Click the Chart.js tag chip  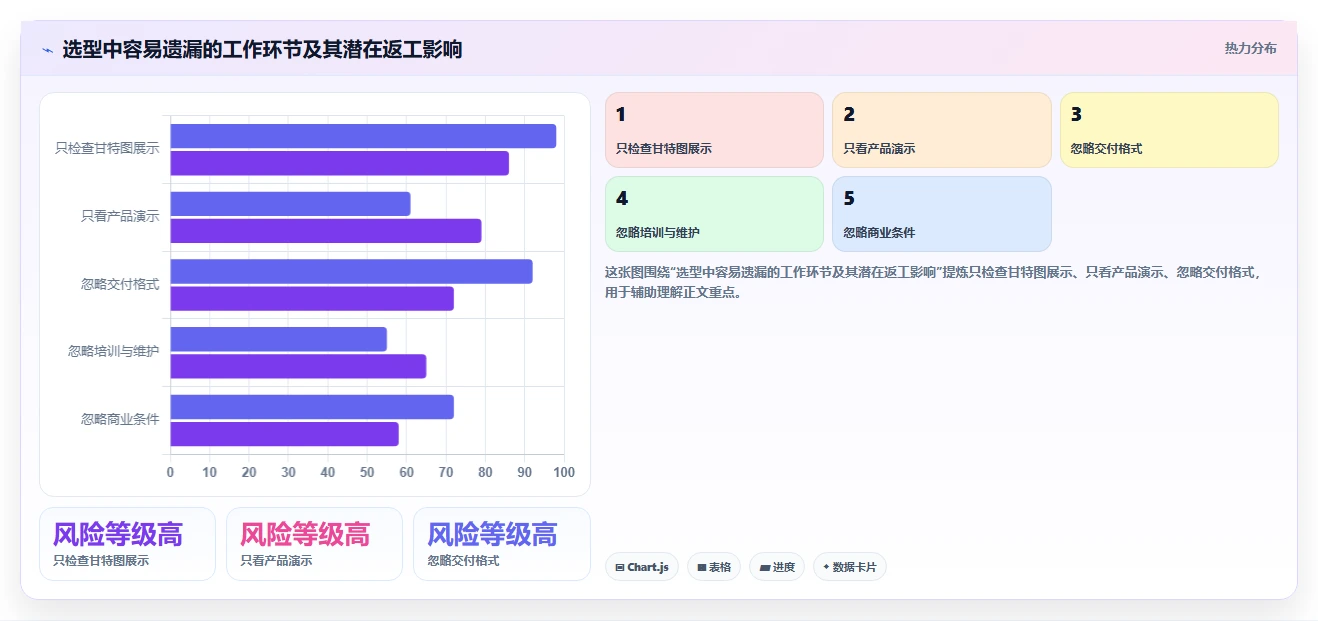click(x=641, y=567)
